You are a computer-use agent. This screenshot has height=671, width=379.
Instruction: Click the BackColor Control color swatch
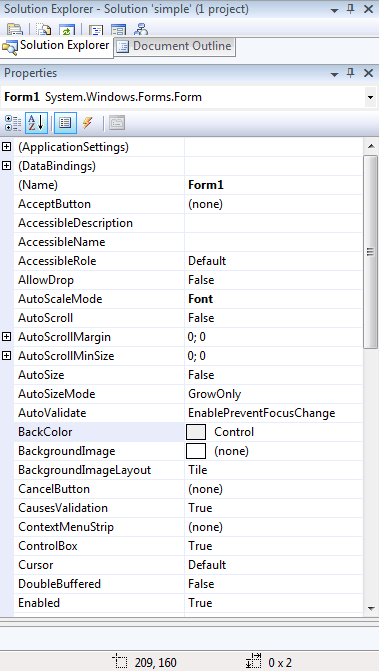coord(196,432)
